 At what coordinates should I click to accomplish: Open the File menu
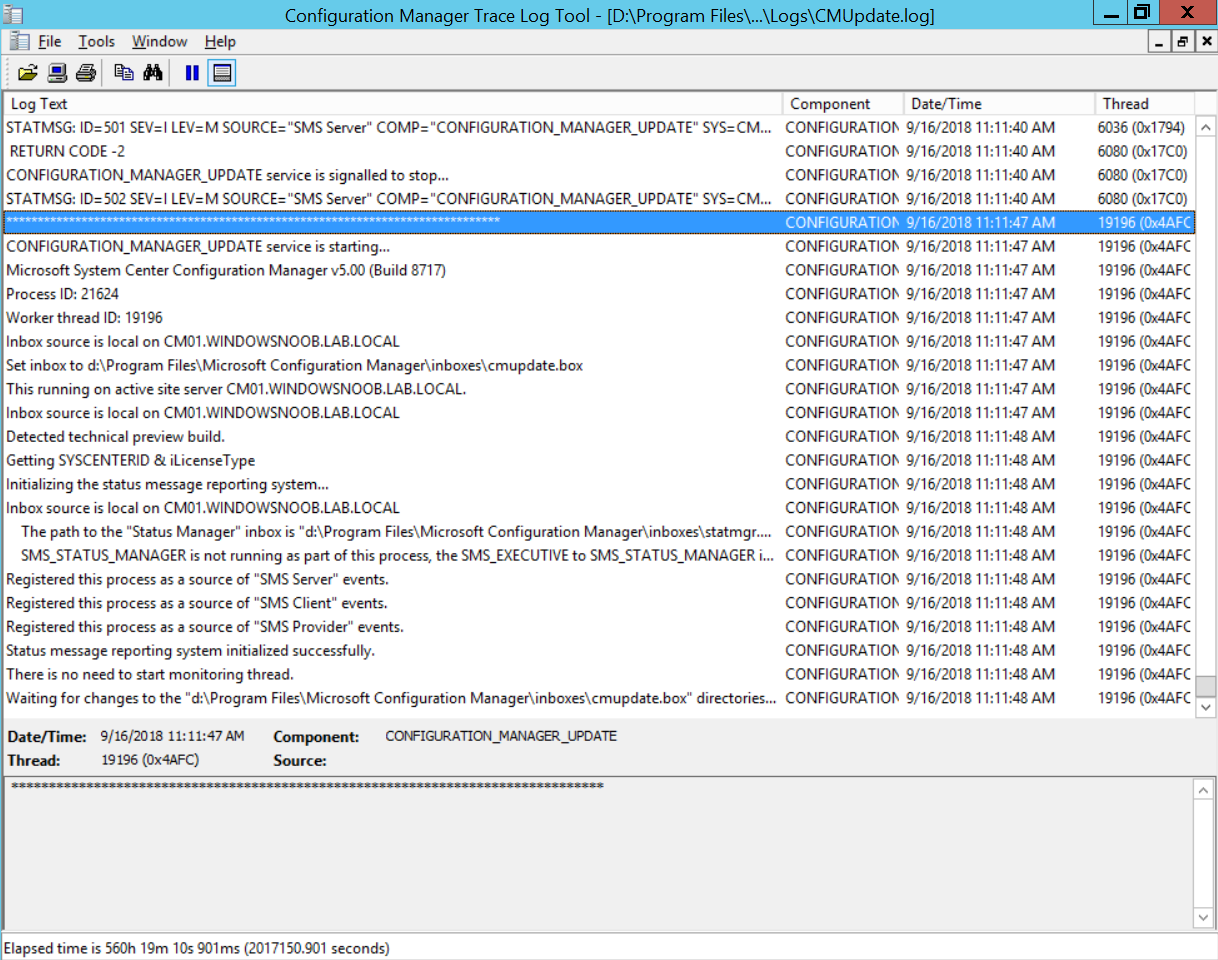click(49, 41)
